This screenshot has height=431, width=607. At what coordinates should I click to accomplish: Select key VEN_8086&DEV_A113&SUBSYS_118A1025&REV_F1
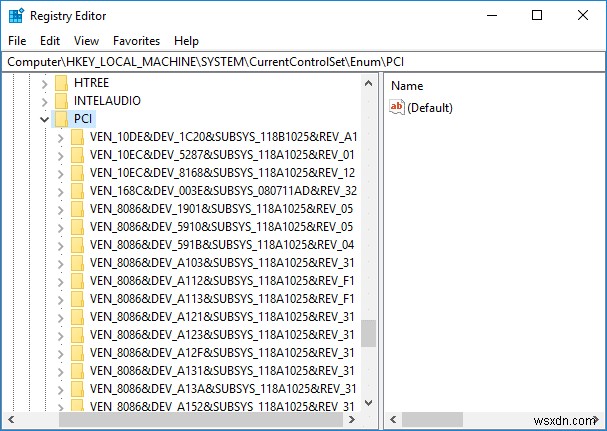[x=222, y=299]
